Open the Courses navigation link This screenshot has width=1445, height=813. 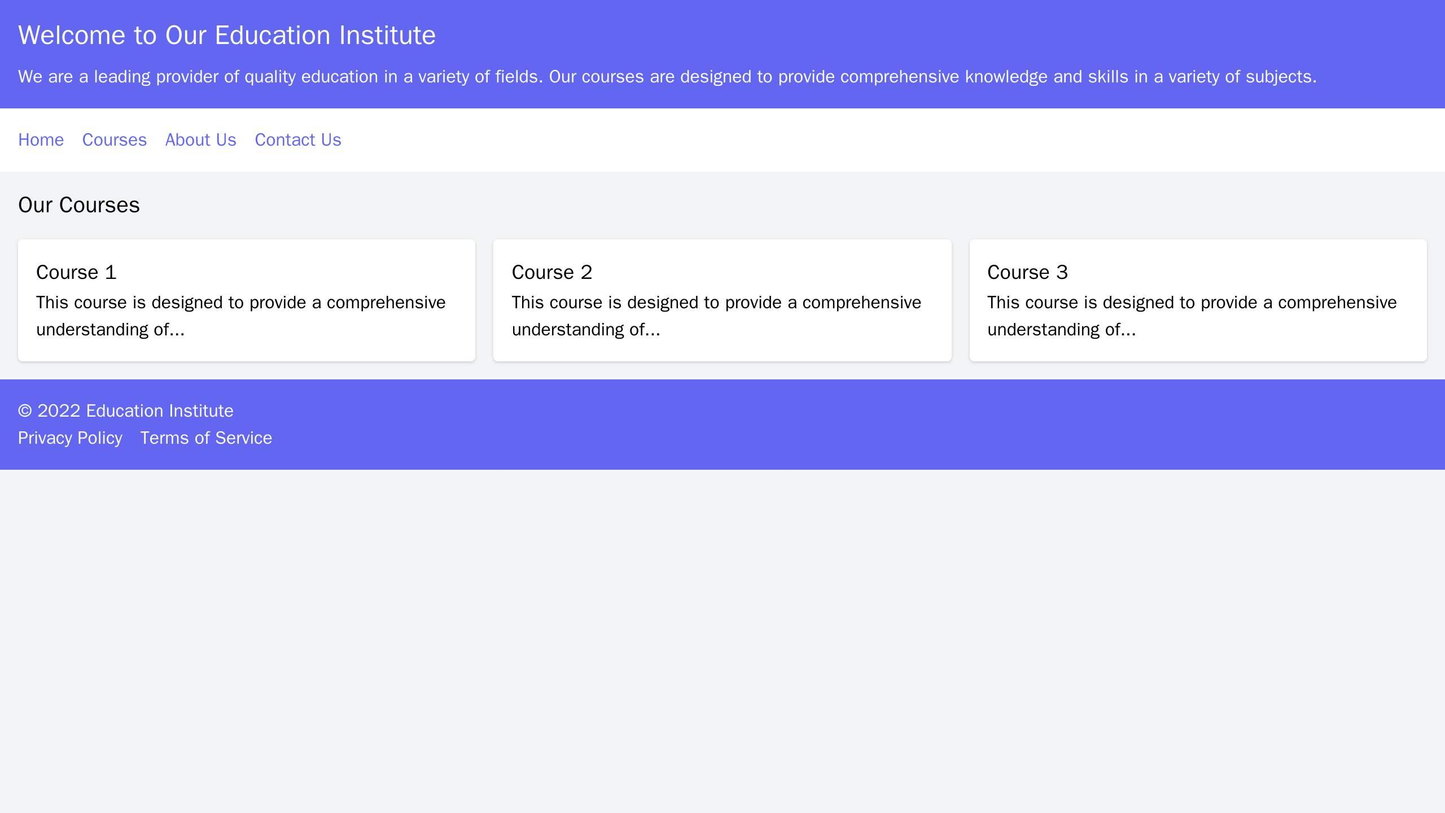click(x=114, y=140)
